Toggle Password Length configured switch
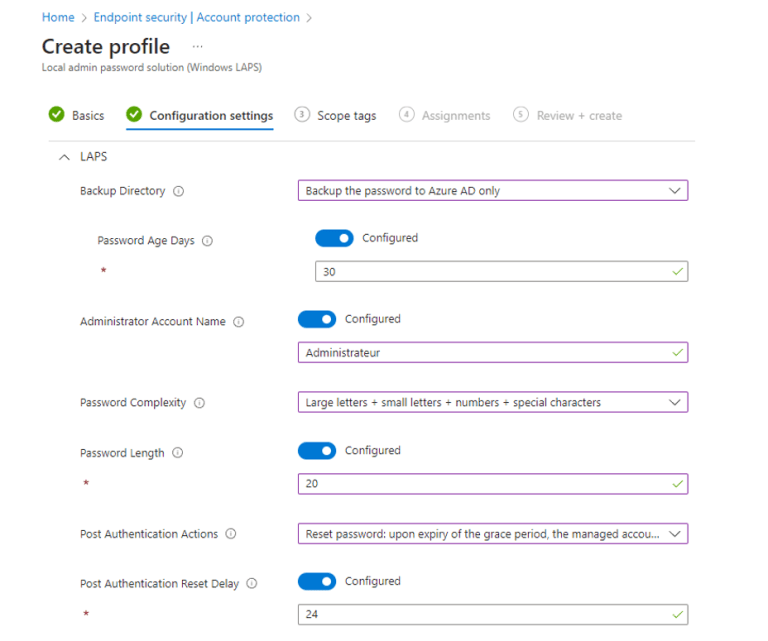 coord(317,451)
